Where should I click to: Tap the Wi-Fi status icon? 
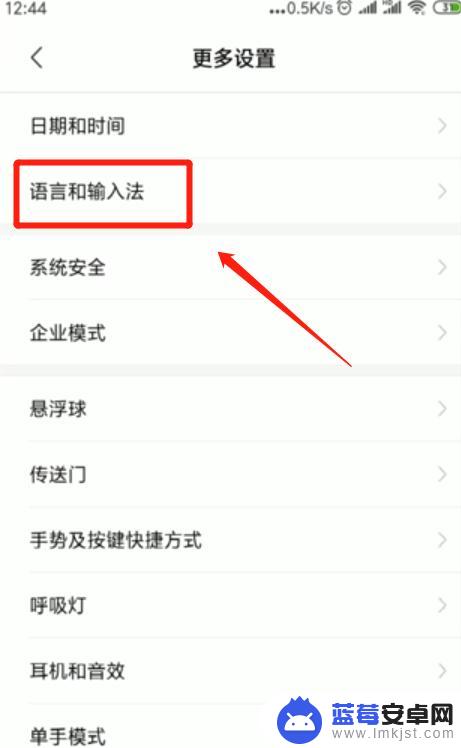pos(417,8)
